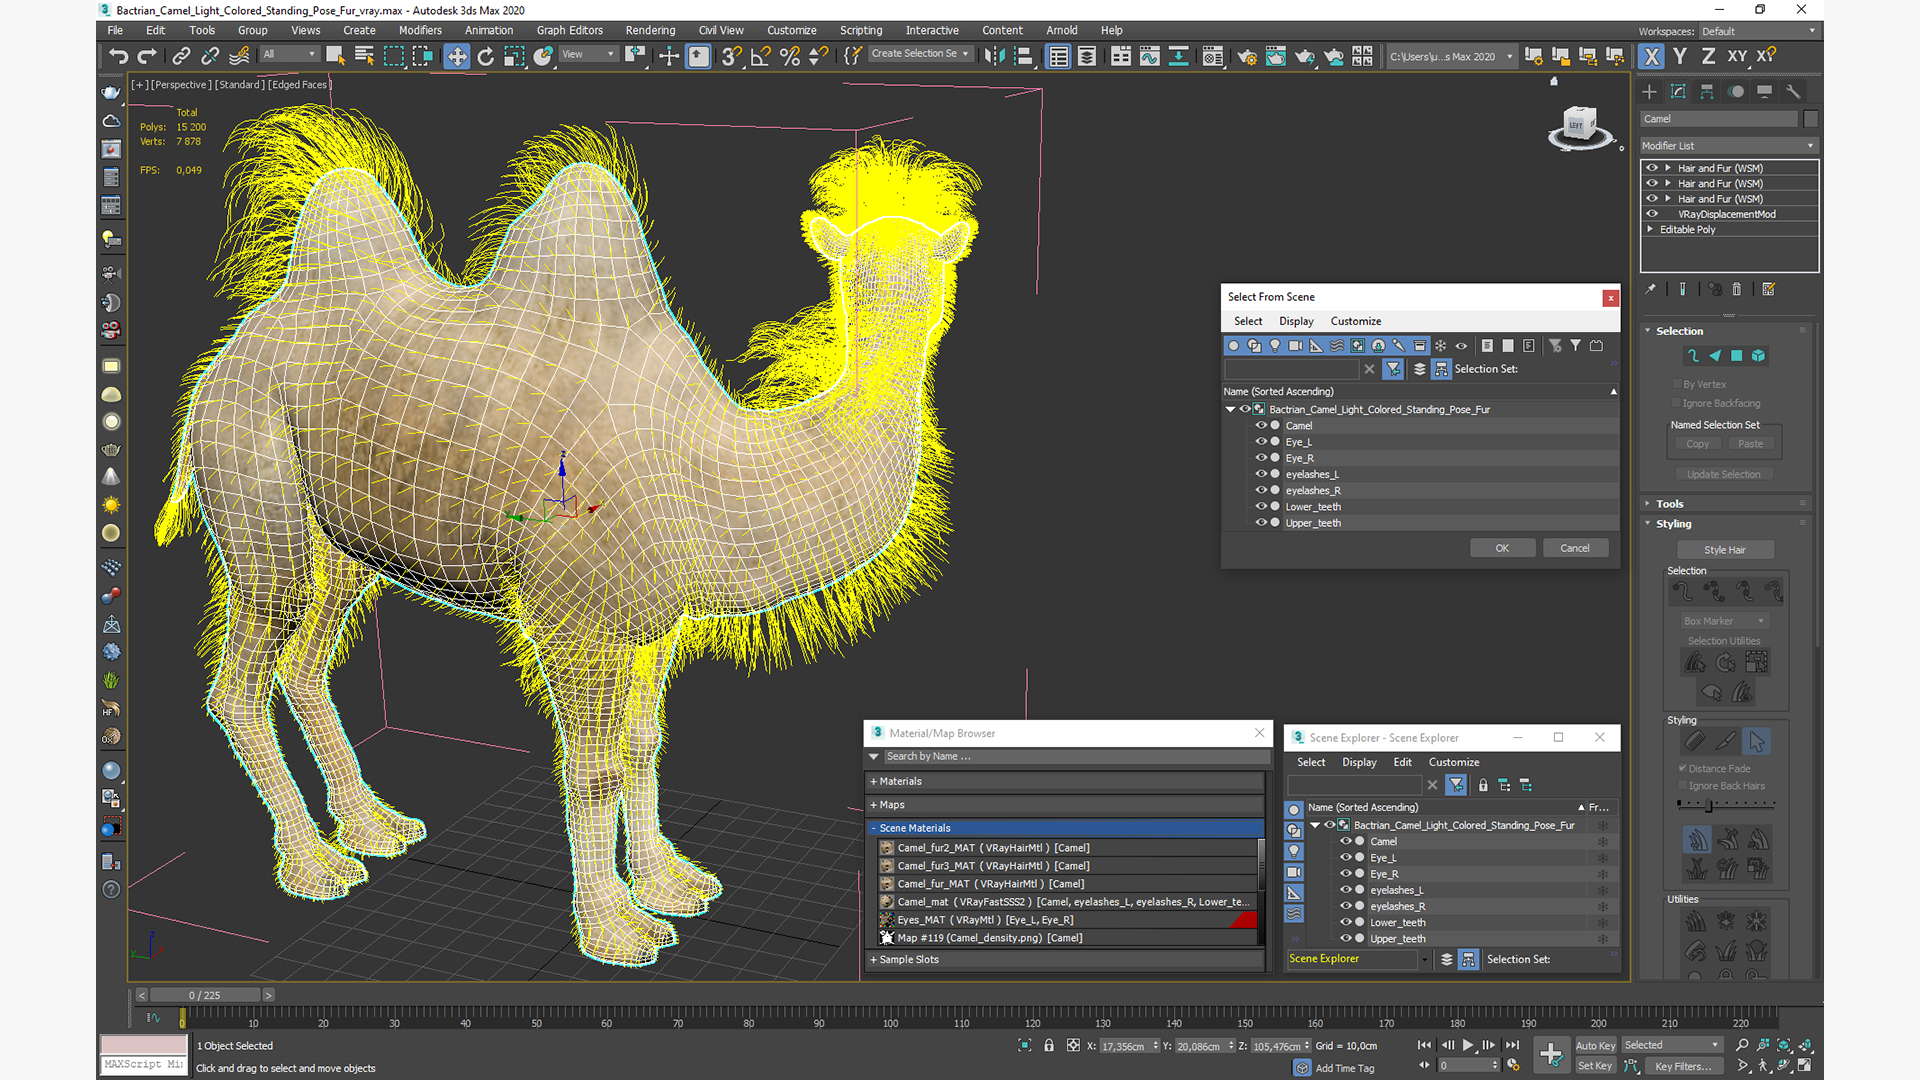The height and width of the screenshot is (1080, 1920).
Task: Open the Modifier List dropdown
Action: [x=1728, y=146]
